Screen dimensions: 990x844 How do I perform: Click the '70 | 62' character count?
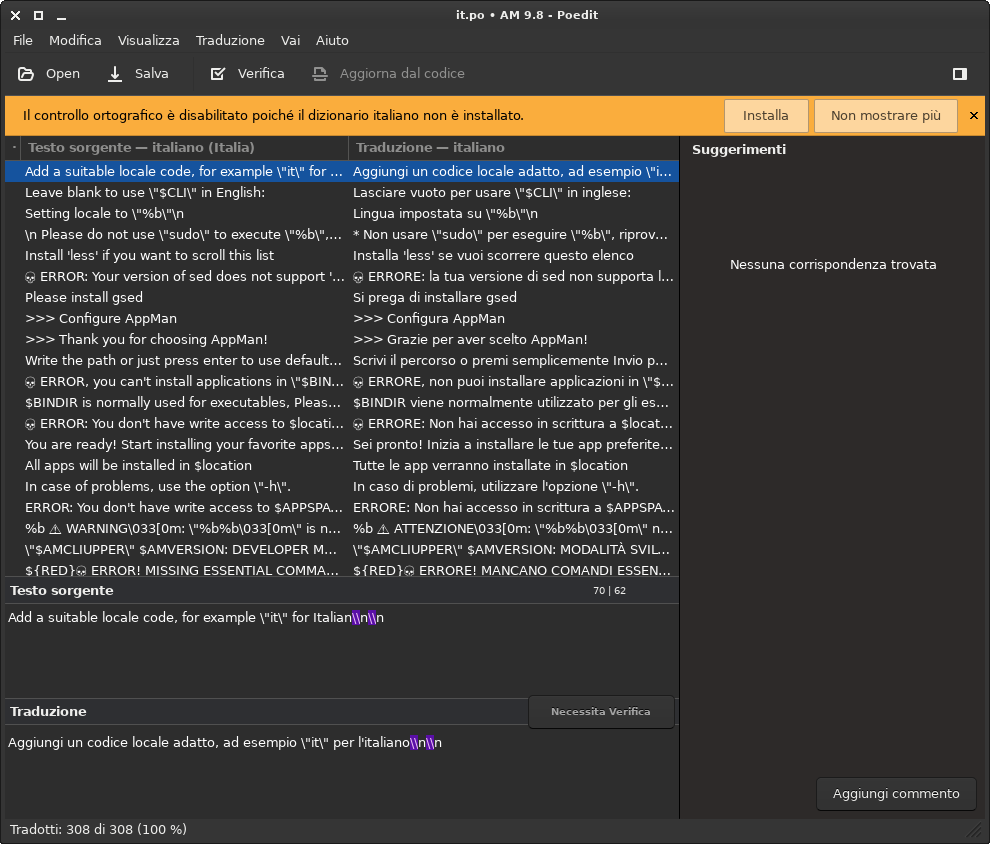609,591
